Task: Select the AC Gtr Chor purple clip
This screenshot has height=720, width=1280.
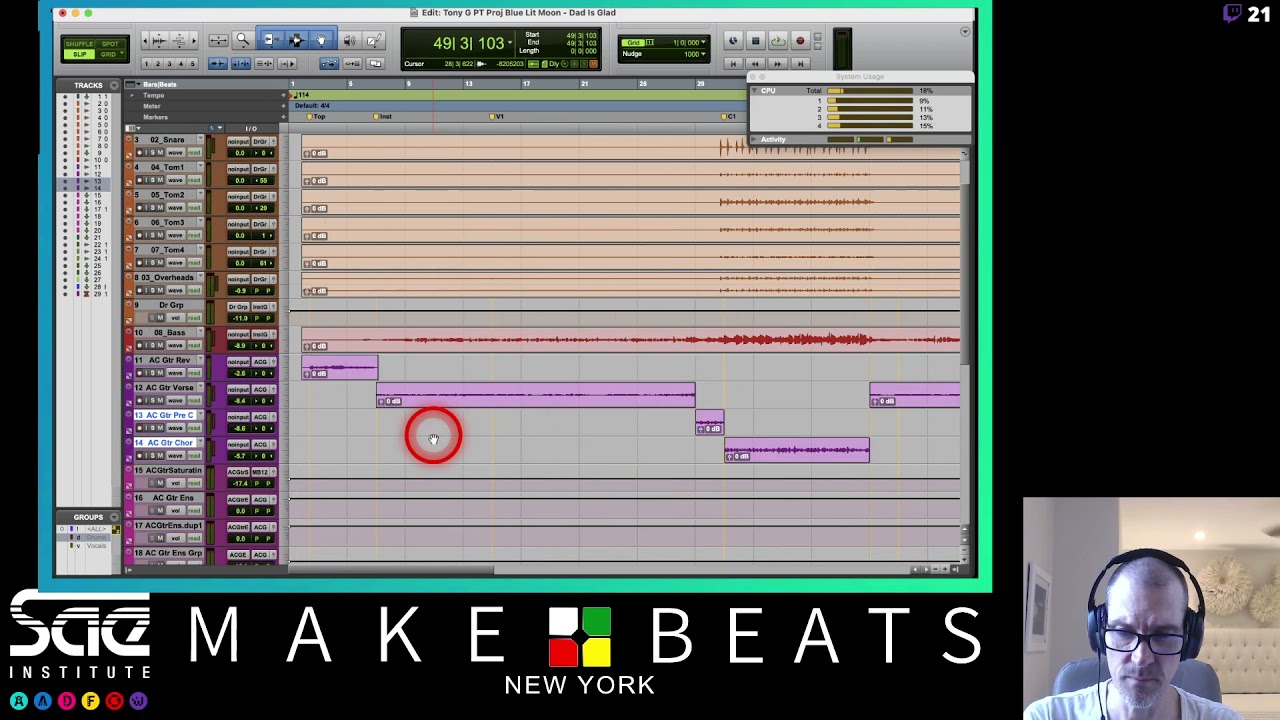Action: pyautogui.click(x=797, y=450)
